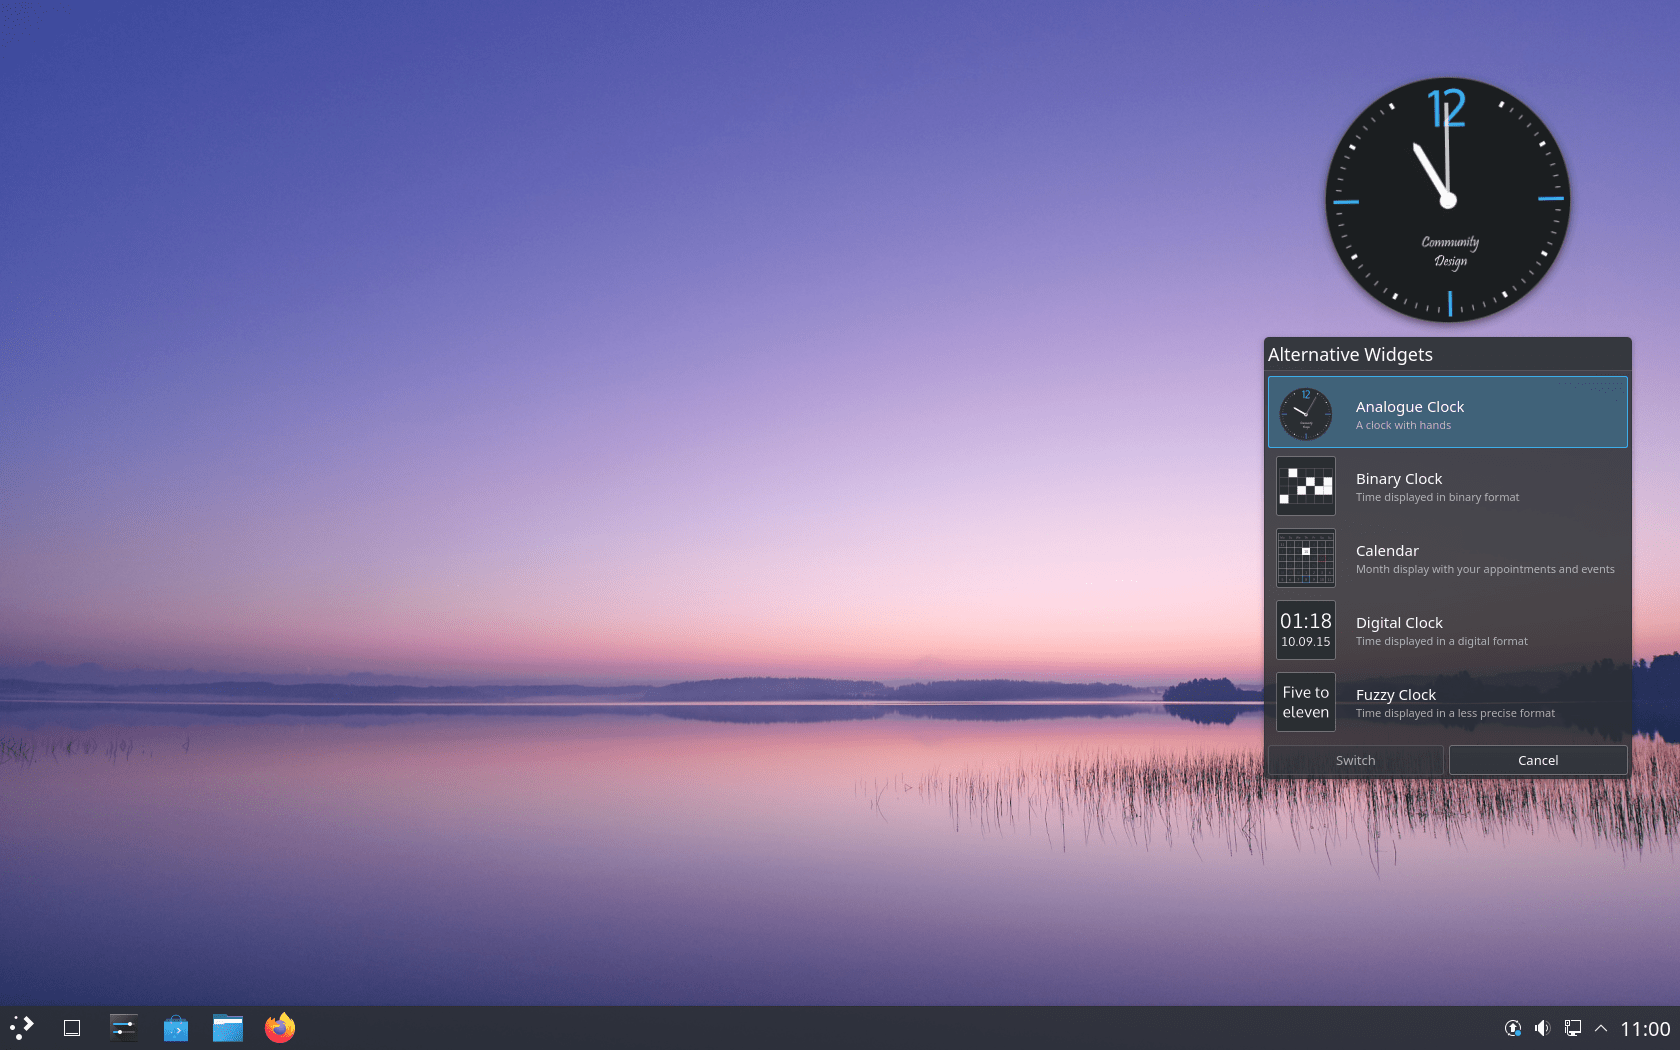Click the Fuzzy Clock preview thumbnail

pos(1306,702)
